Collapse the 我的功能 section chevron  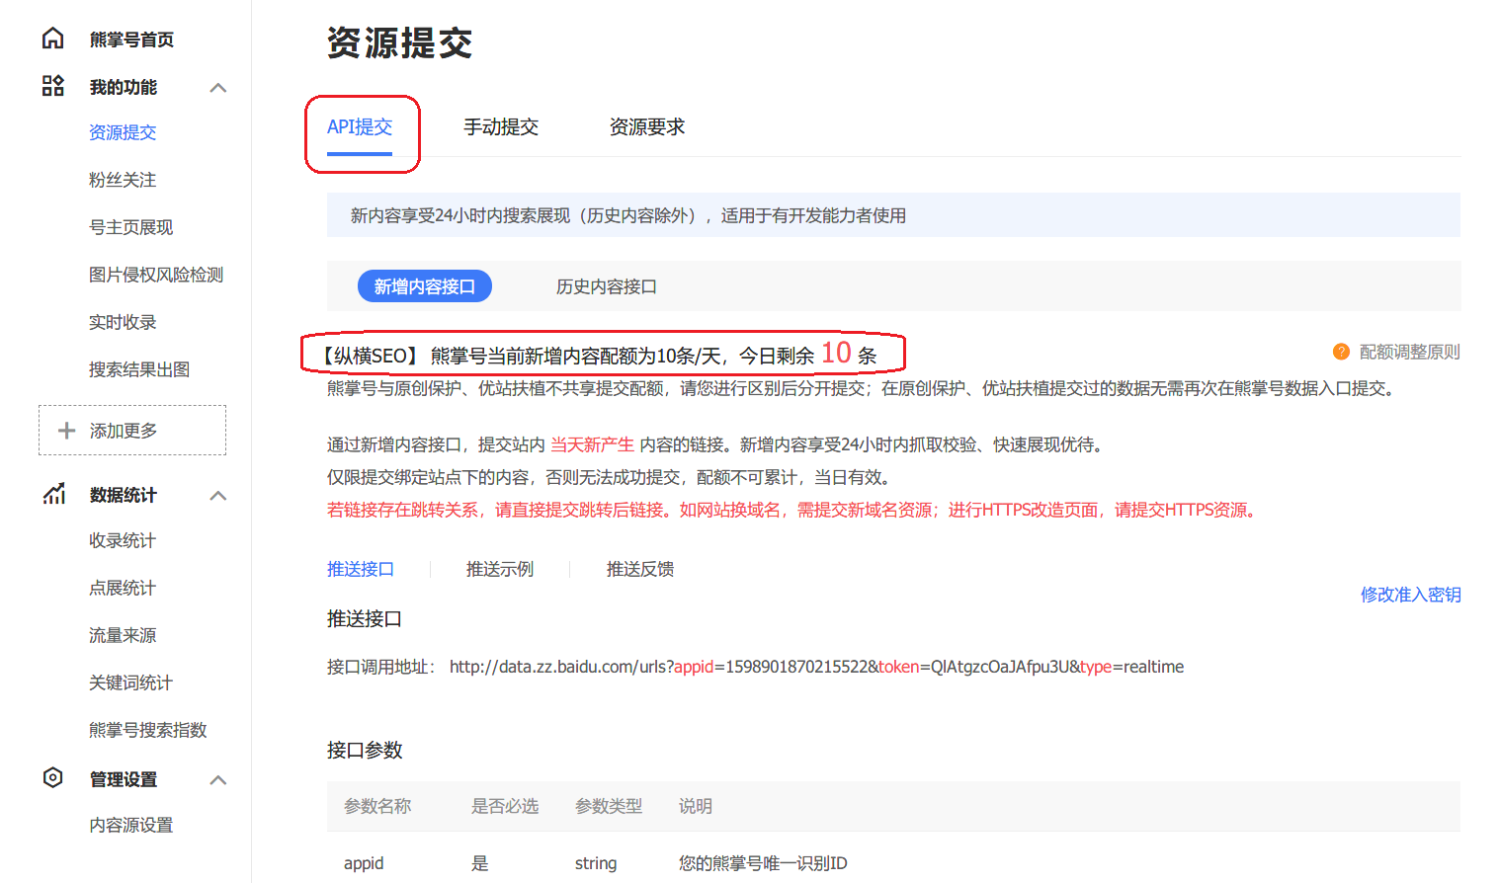click(x=218, y=87)
